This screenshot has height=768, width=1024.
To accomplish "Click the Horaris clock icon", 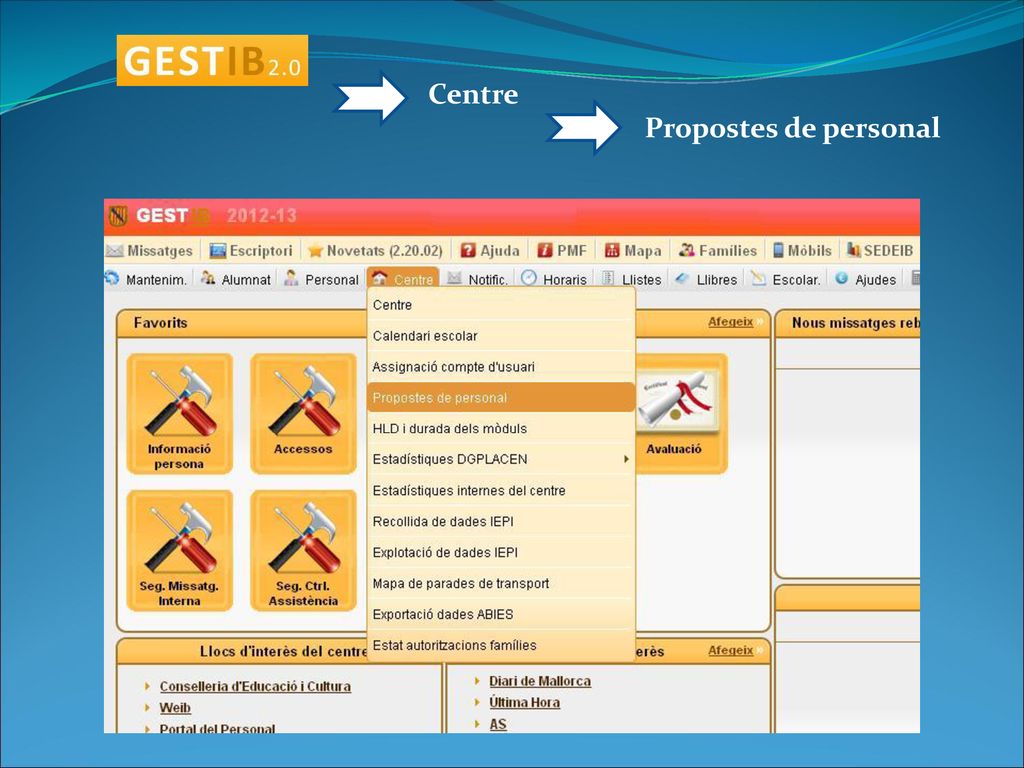I will (x=529, y=279).
